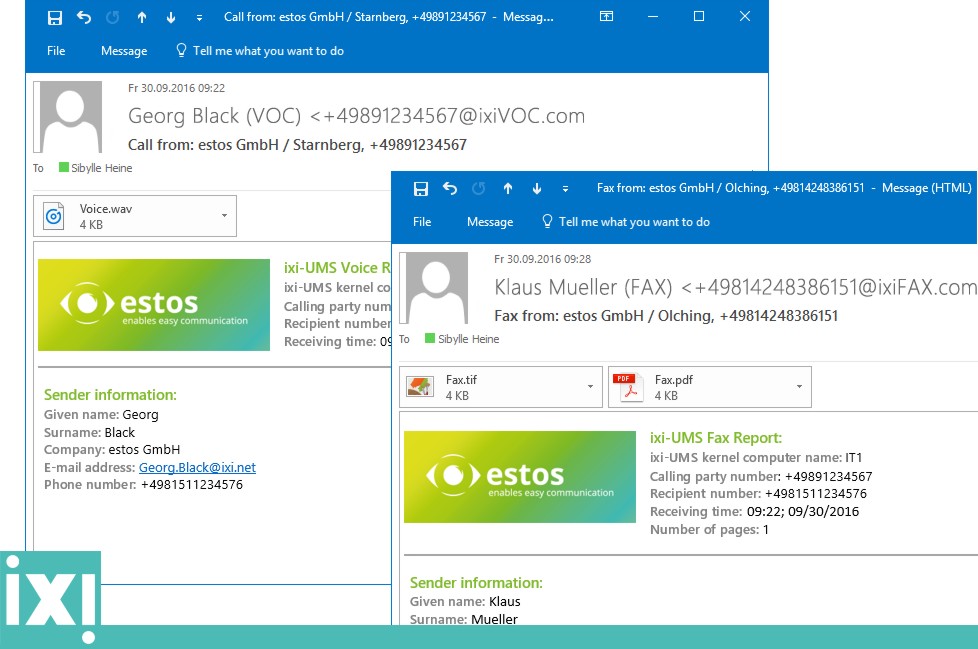This screenshot has height=649, width=978.
Task: Go to previous item in Call window
Action: 142,17
